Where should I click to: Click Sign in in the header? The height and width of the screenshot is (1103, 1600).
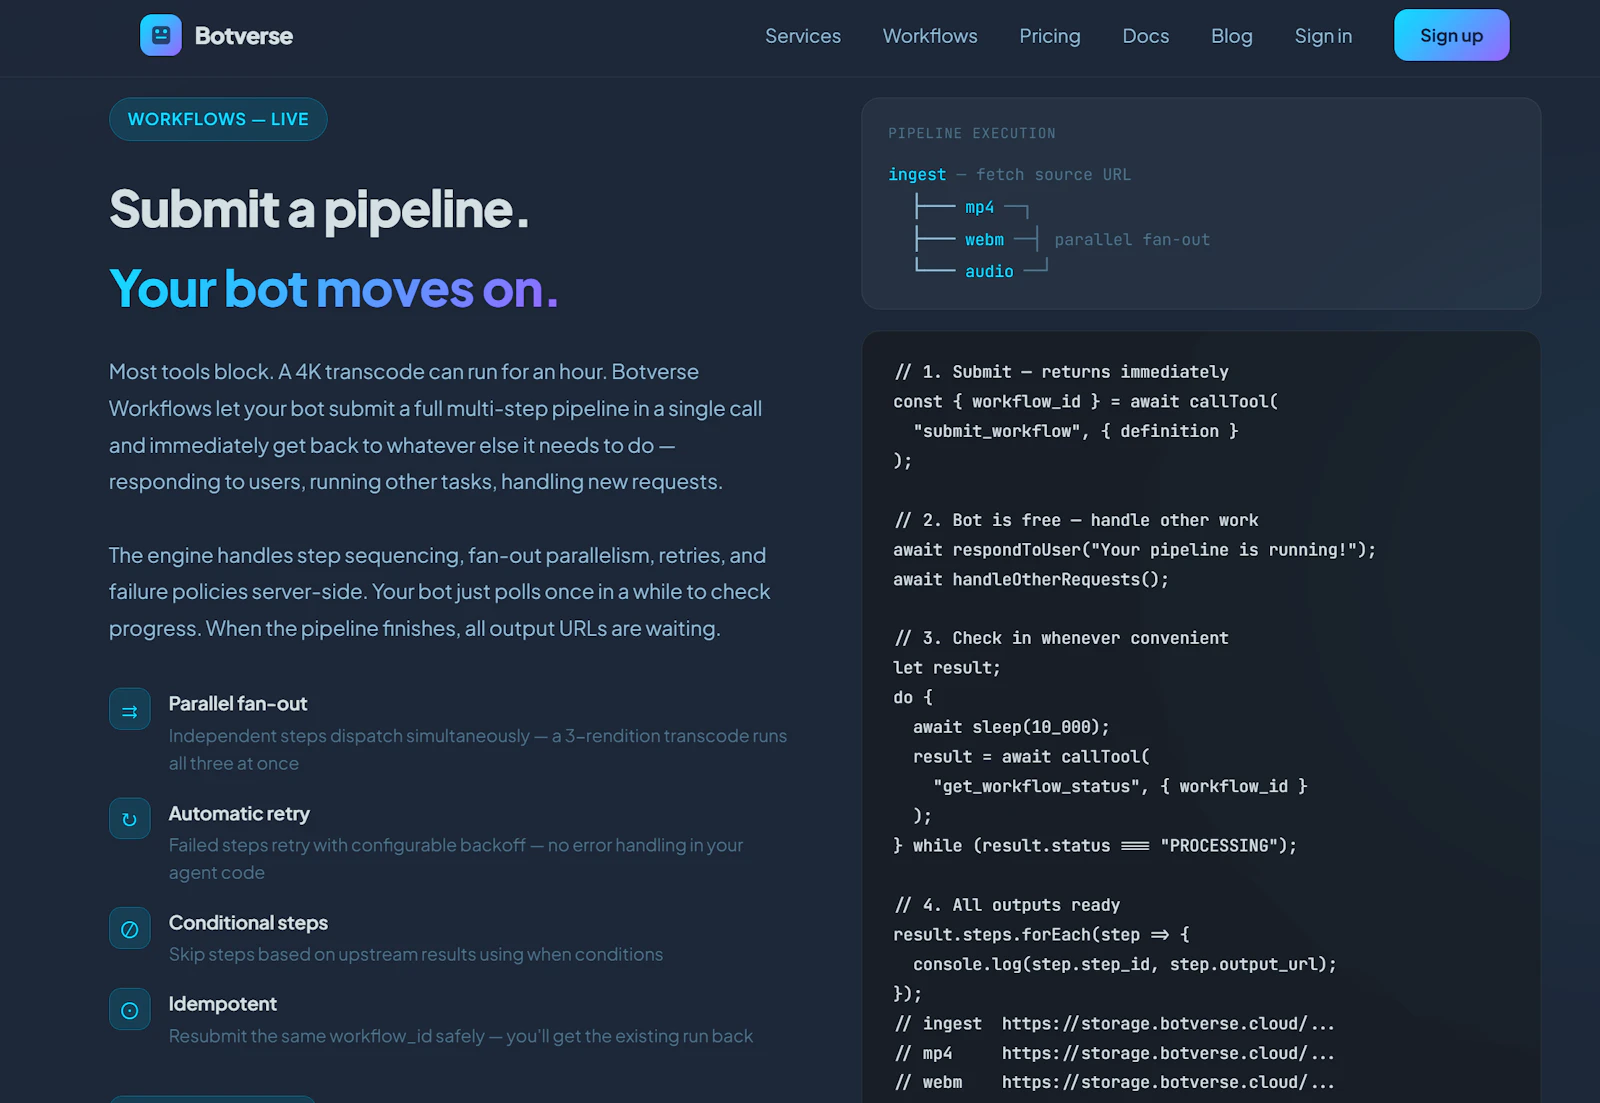(x=1323, y=36)
